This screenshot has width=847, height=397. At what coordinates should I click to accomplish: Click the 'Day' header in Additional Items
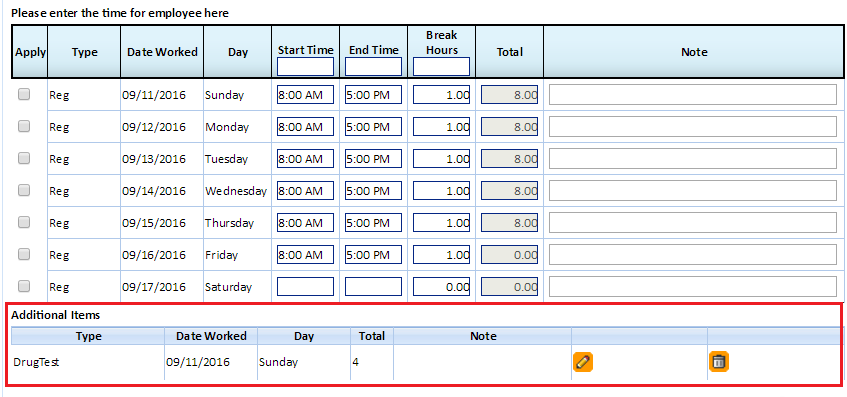pyautogui.click(x=304, y=336)
